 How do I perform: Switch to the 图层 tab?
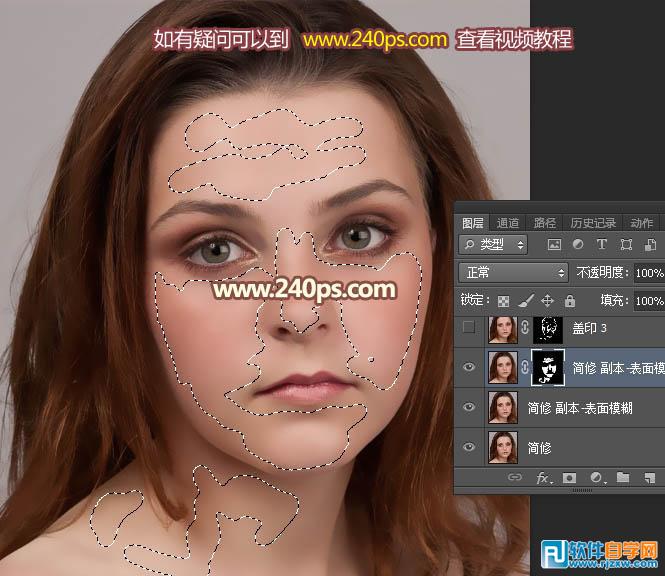pyautogui.click(x=472, y=223)
